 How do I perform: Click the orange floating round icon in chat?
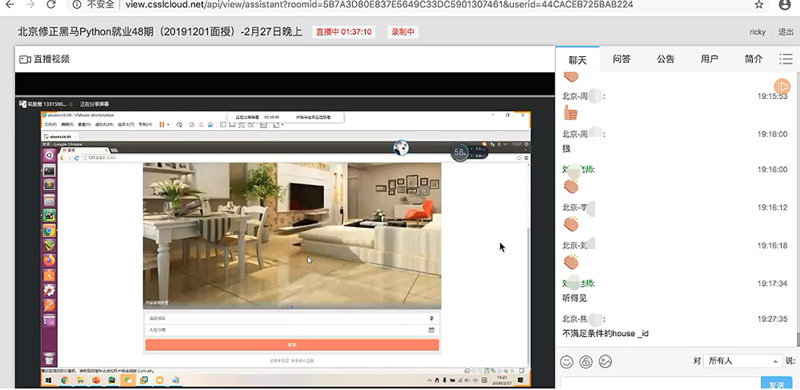pyautogui.click(x=782, y=86)
